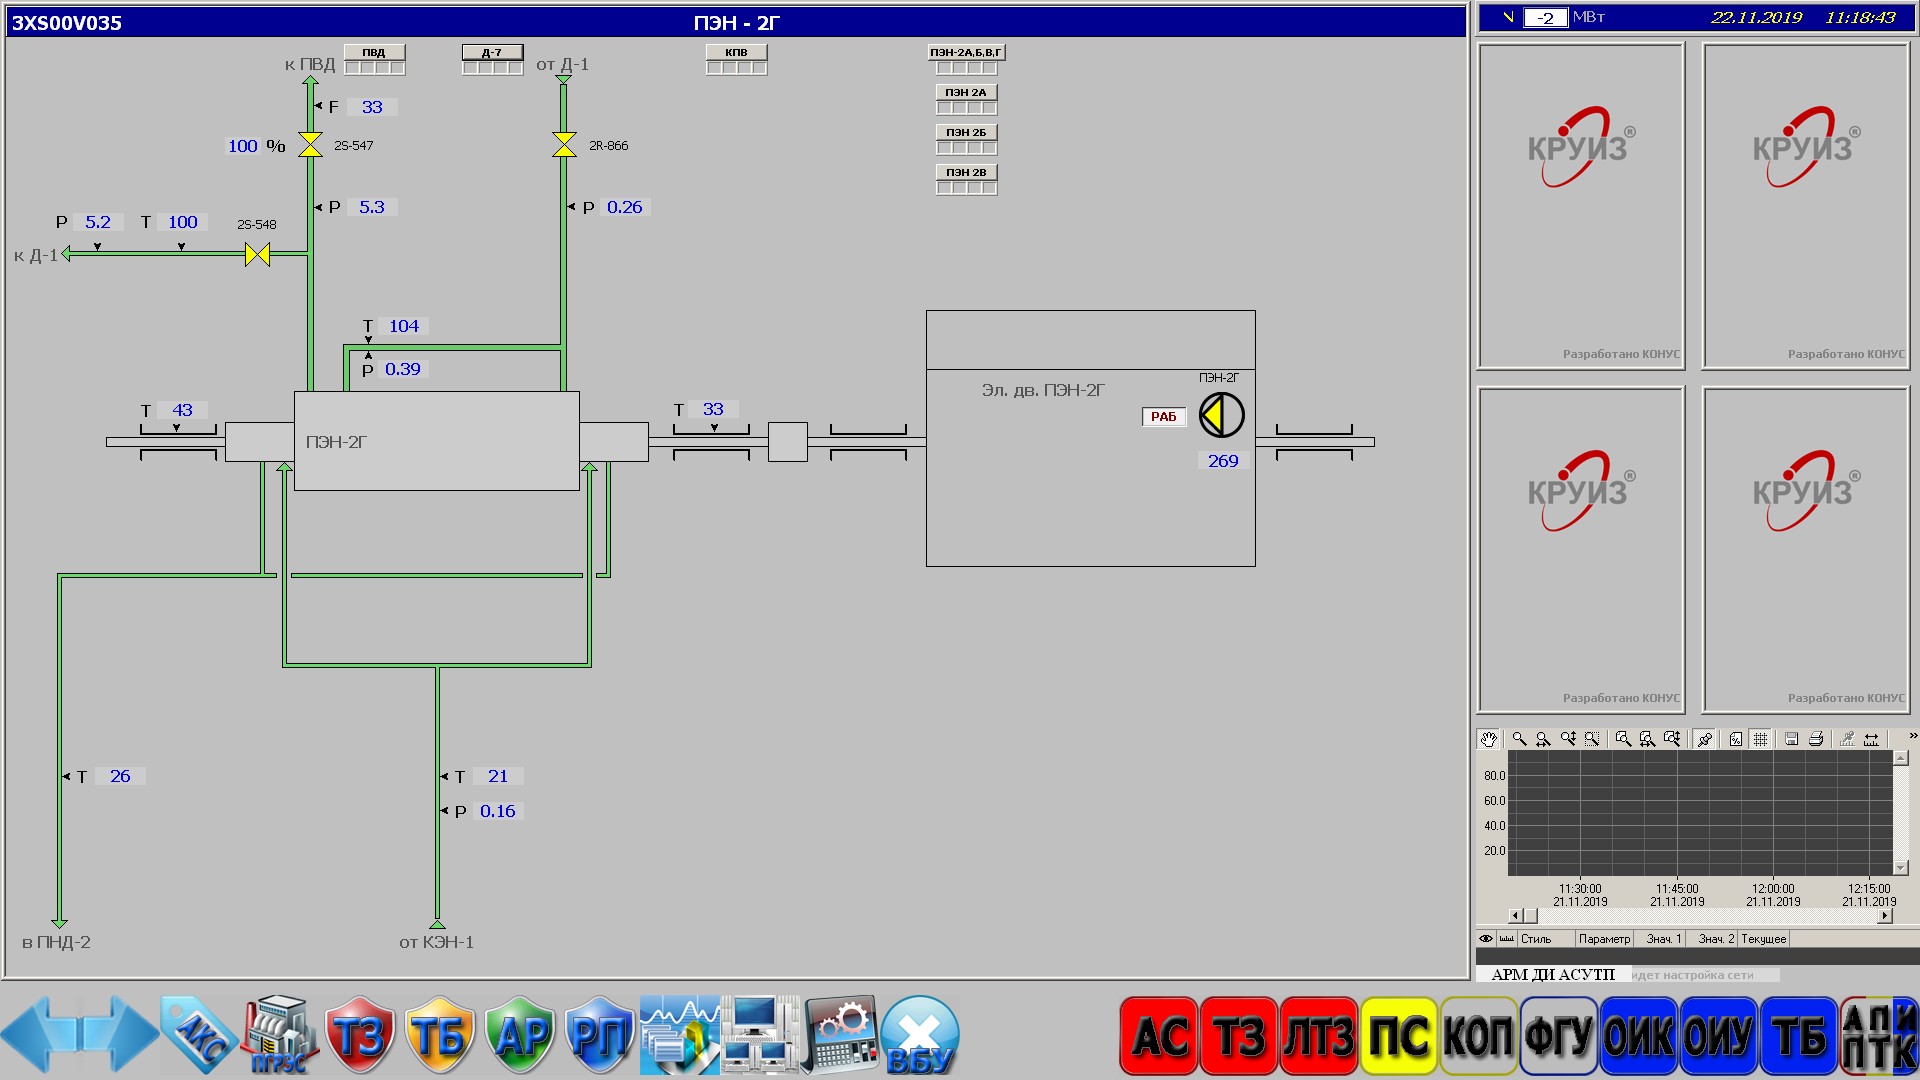The image size is (1920, 1080).
Task: Click the Знач. 2 column header
Action: [1713, 939]
